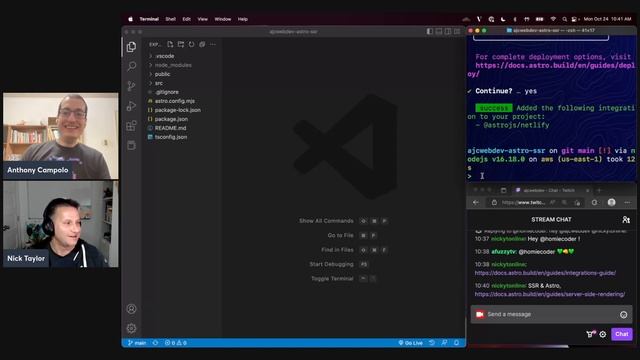The width and height of the screenshot is (640, 360).
Task: Click New File icon in Explorer header
Action: [x=170, y=44]
